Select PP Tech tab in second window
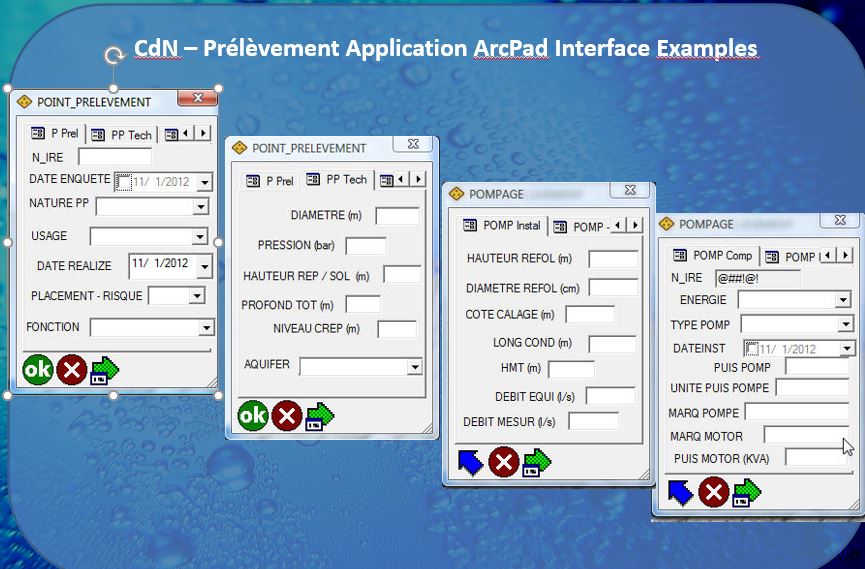 point(337,179)
